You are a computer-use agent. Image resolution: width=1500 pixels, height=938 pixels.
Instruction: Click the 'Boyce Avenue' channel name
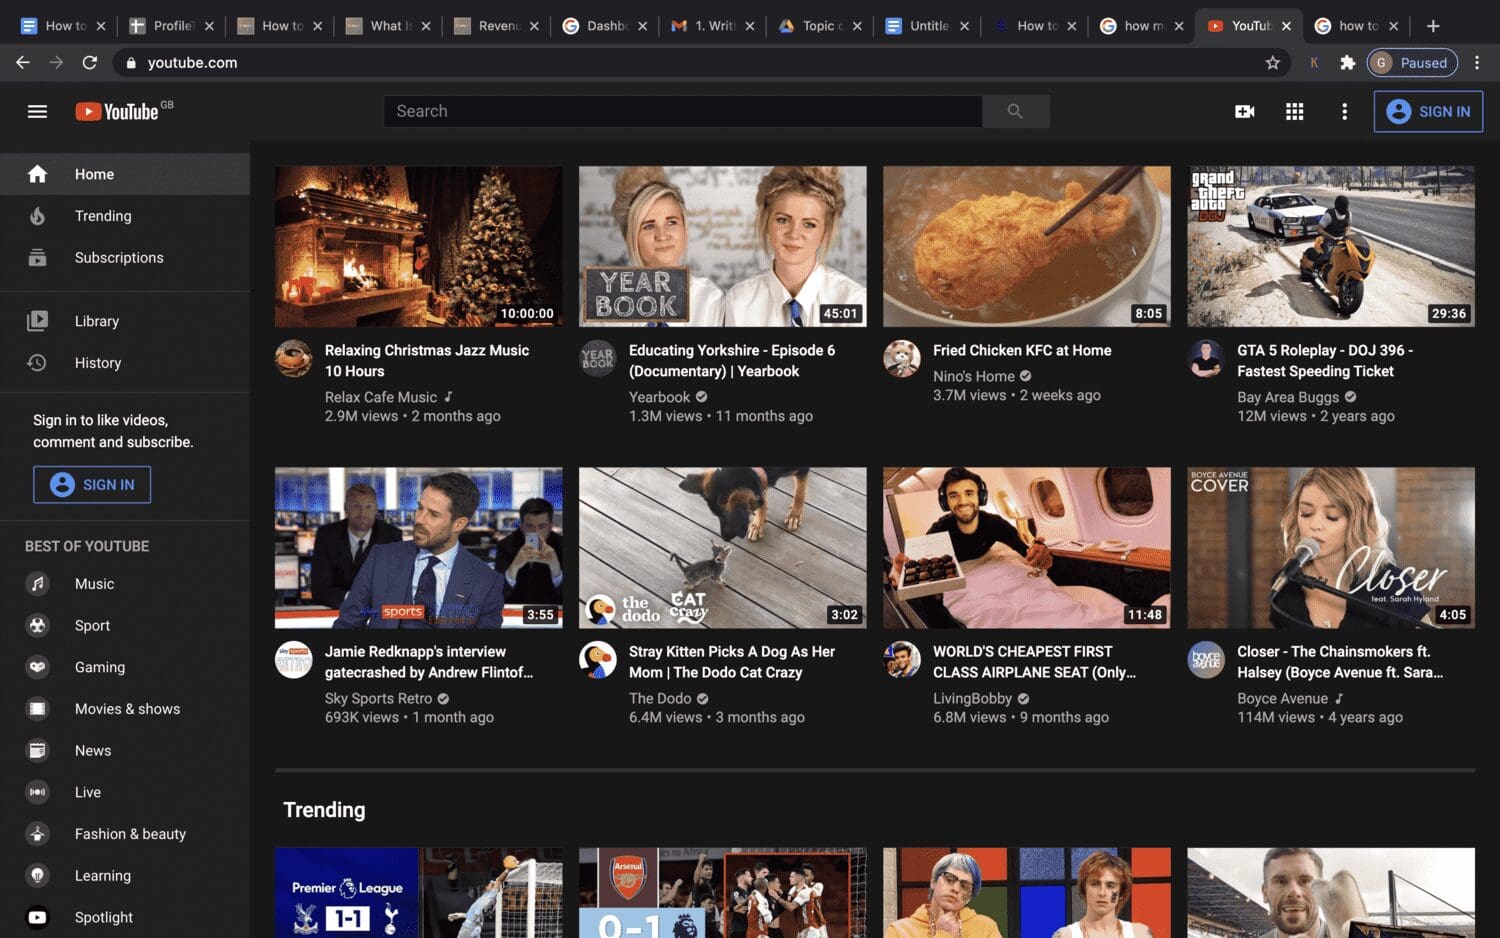(1282, 698)
